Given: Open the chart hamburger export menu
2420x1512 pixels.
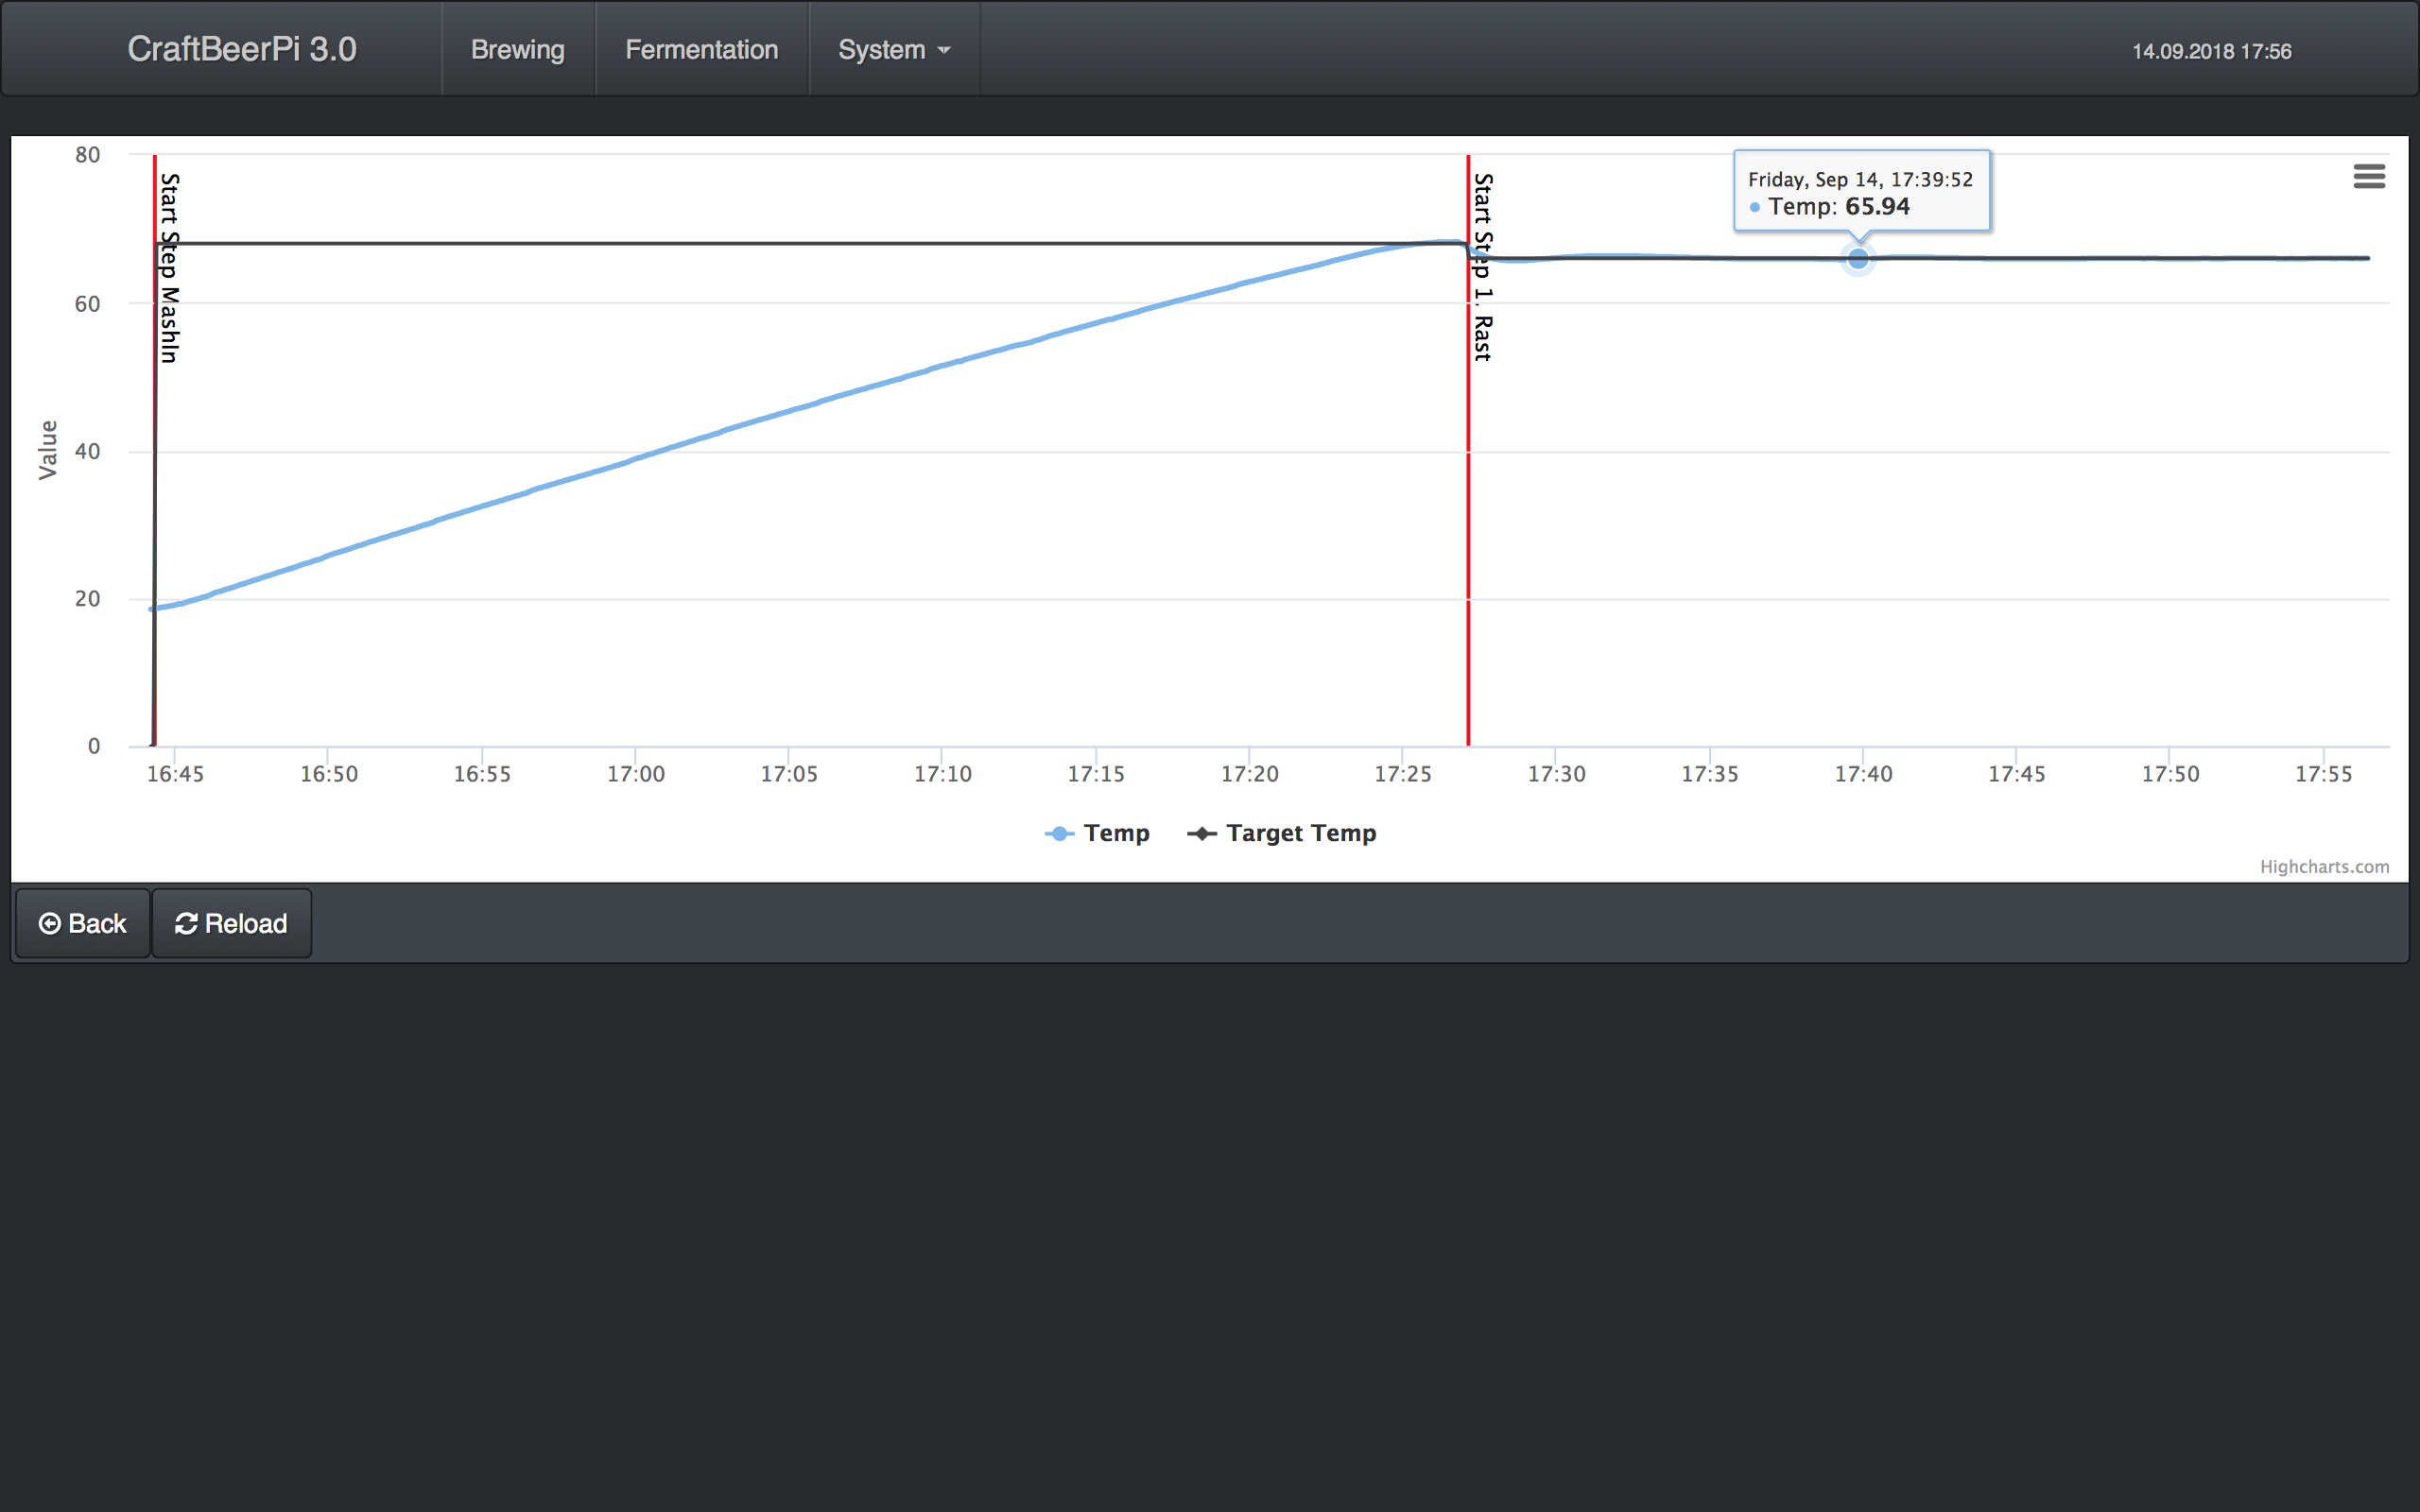Looking at the screenshot, I should [2368, 177].
